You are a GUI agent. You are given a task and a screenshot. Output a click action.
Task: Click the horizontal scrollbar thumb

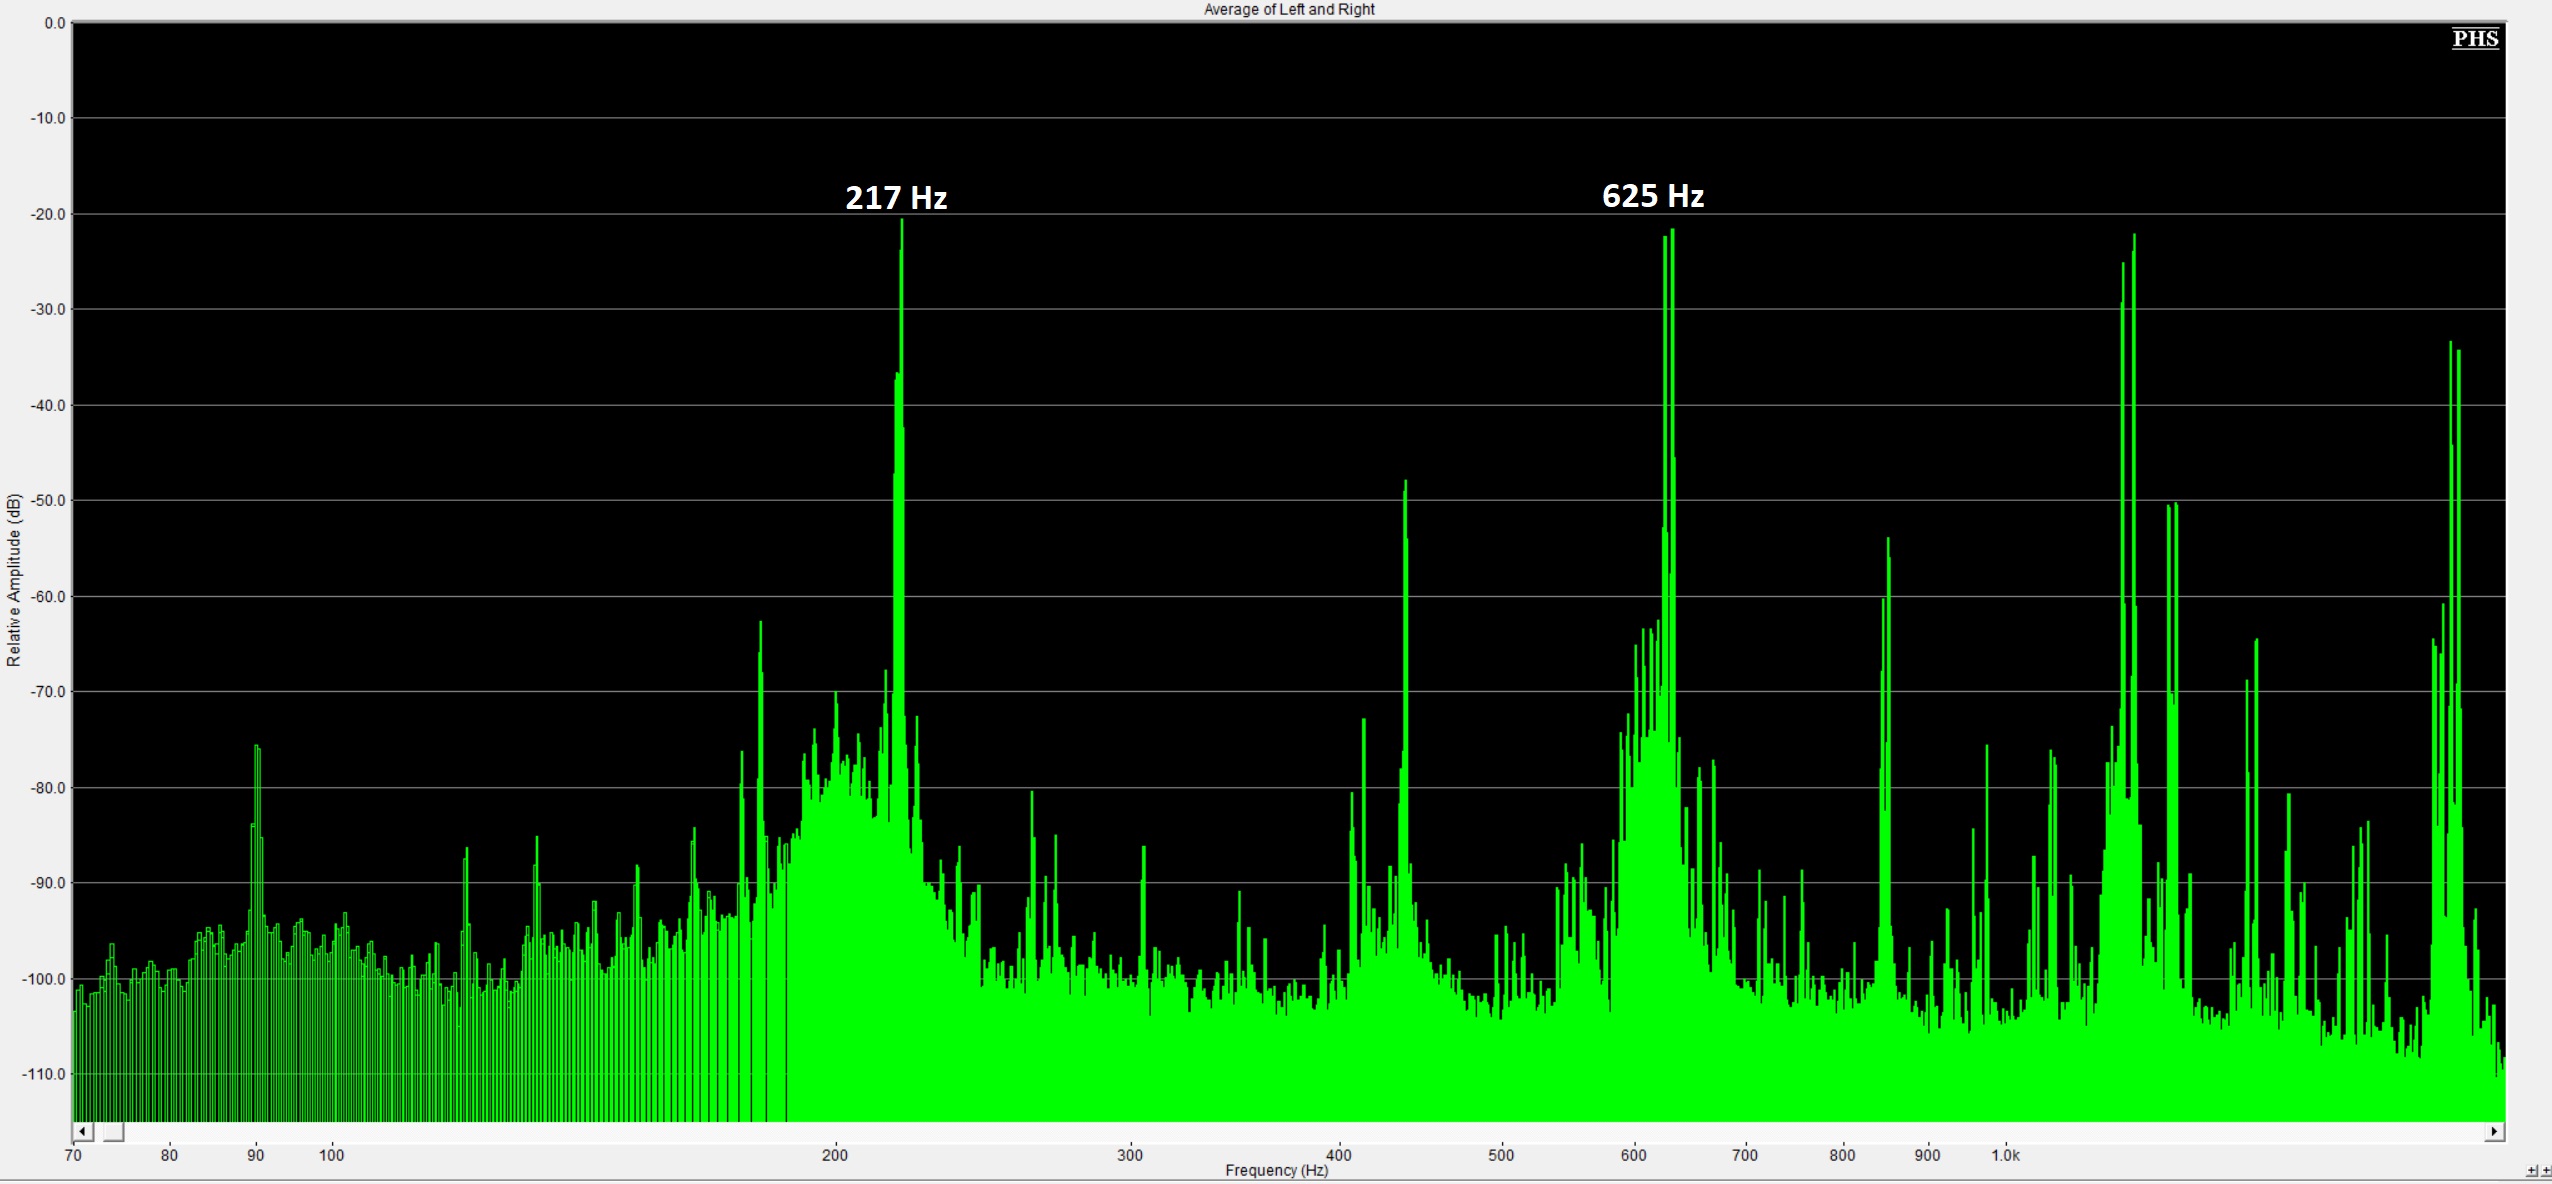(x=114, y=1132)
